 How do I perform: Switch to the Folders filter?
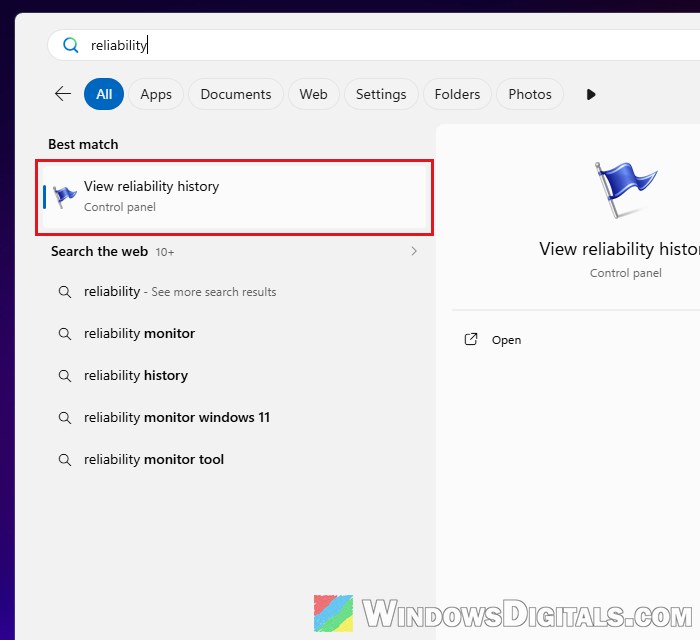[x=457, y=94]
